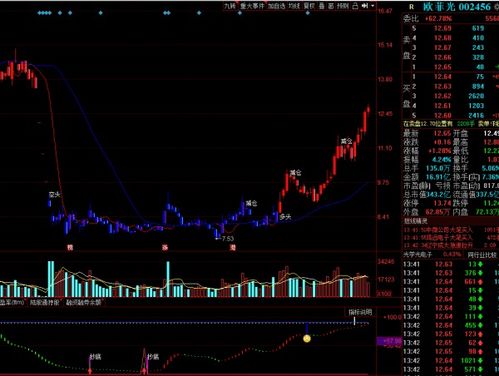Expand the small dropdown arrow beside toolbar

372,6
